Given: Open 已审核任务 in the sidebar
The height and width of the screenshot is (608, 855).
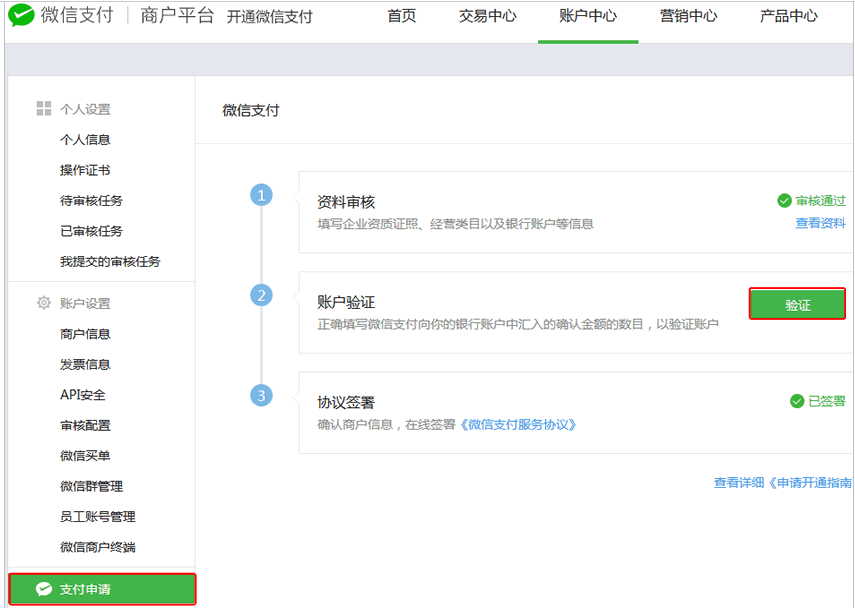Looking at the screenshot, I should pos(91,231).
